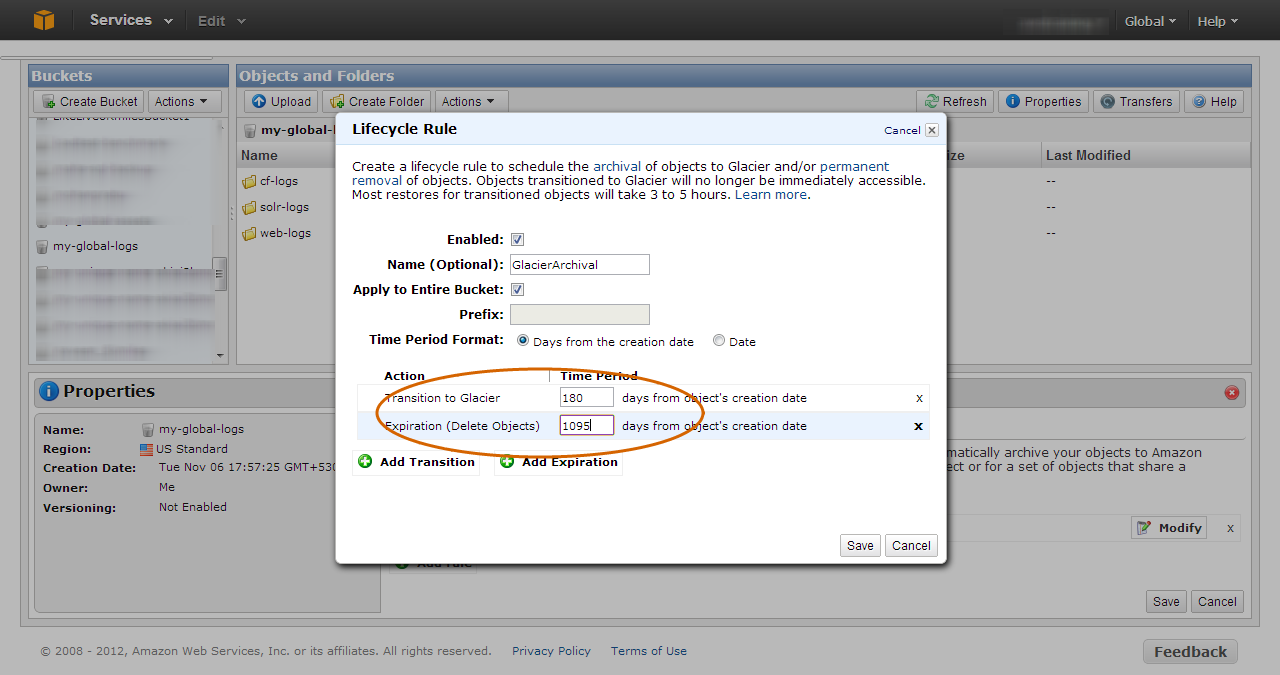Open the Edit dropdown in top bar
The image size is (1280, 675).
[x=221, y=21]
